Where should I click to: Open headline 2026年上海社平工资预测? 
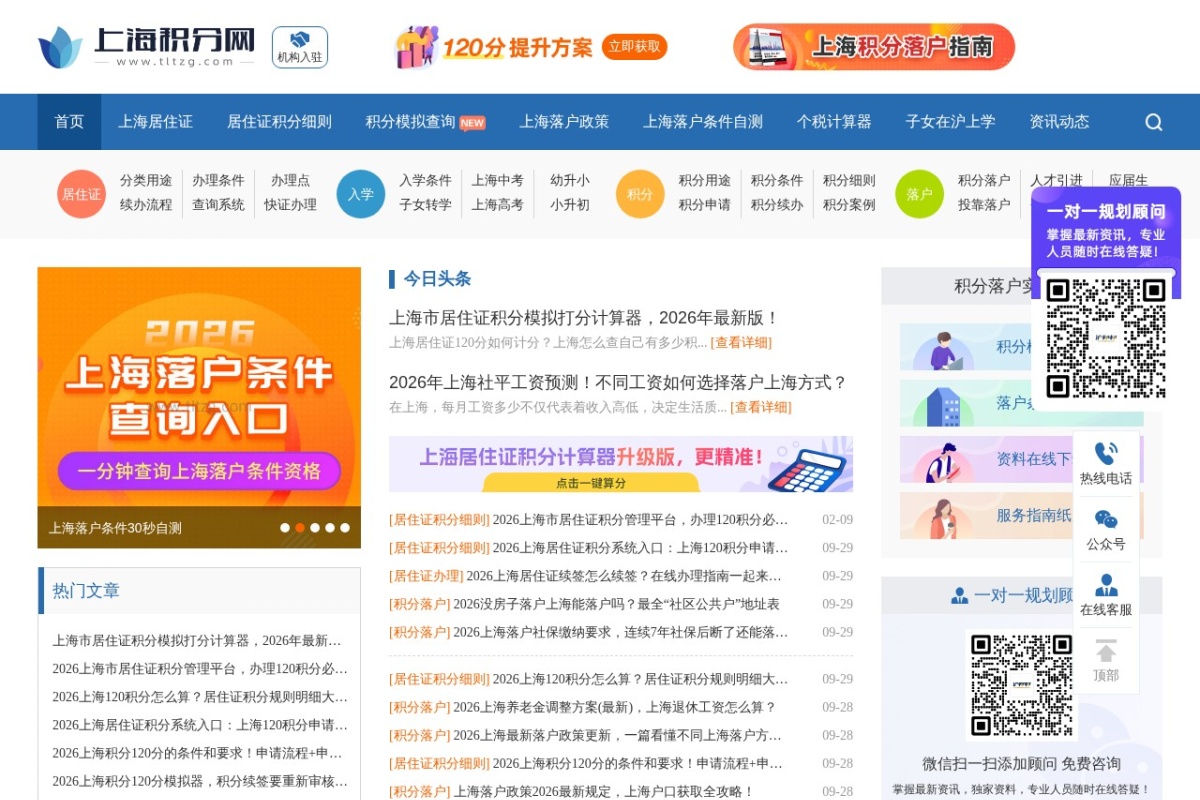coord(618,383)
